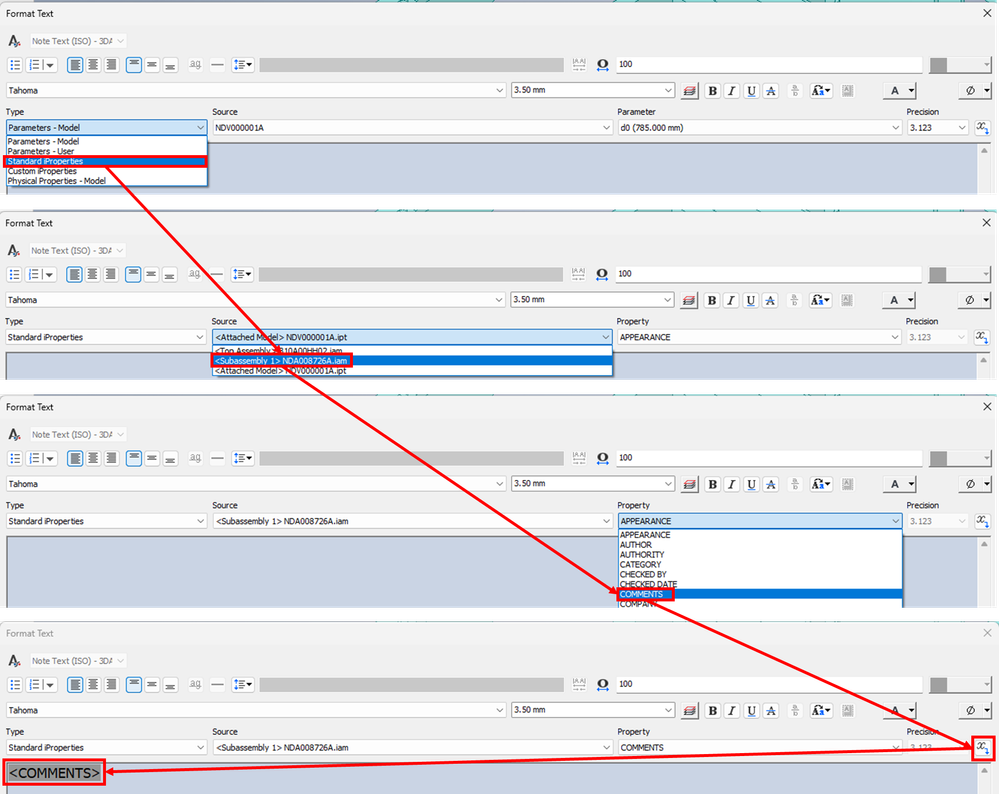Open Property dropdown showing COMMENTS
Image resolution: width=999 pixels, height=794 pixels.
click(x=759, y=747)
